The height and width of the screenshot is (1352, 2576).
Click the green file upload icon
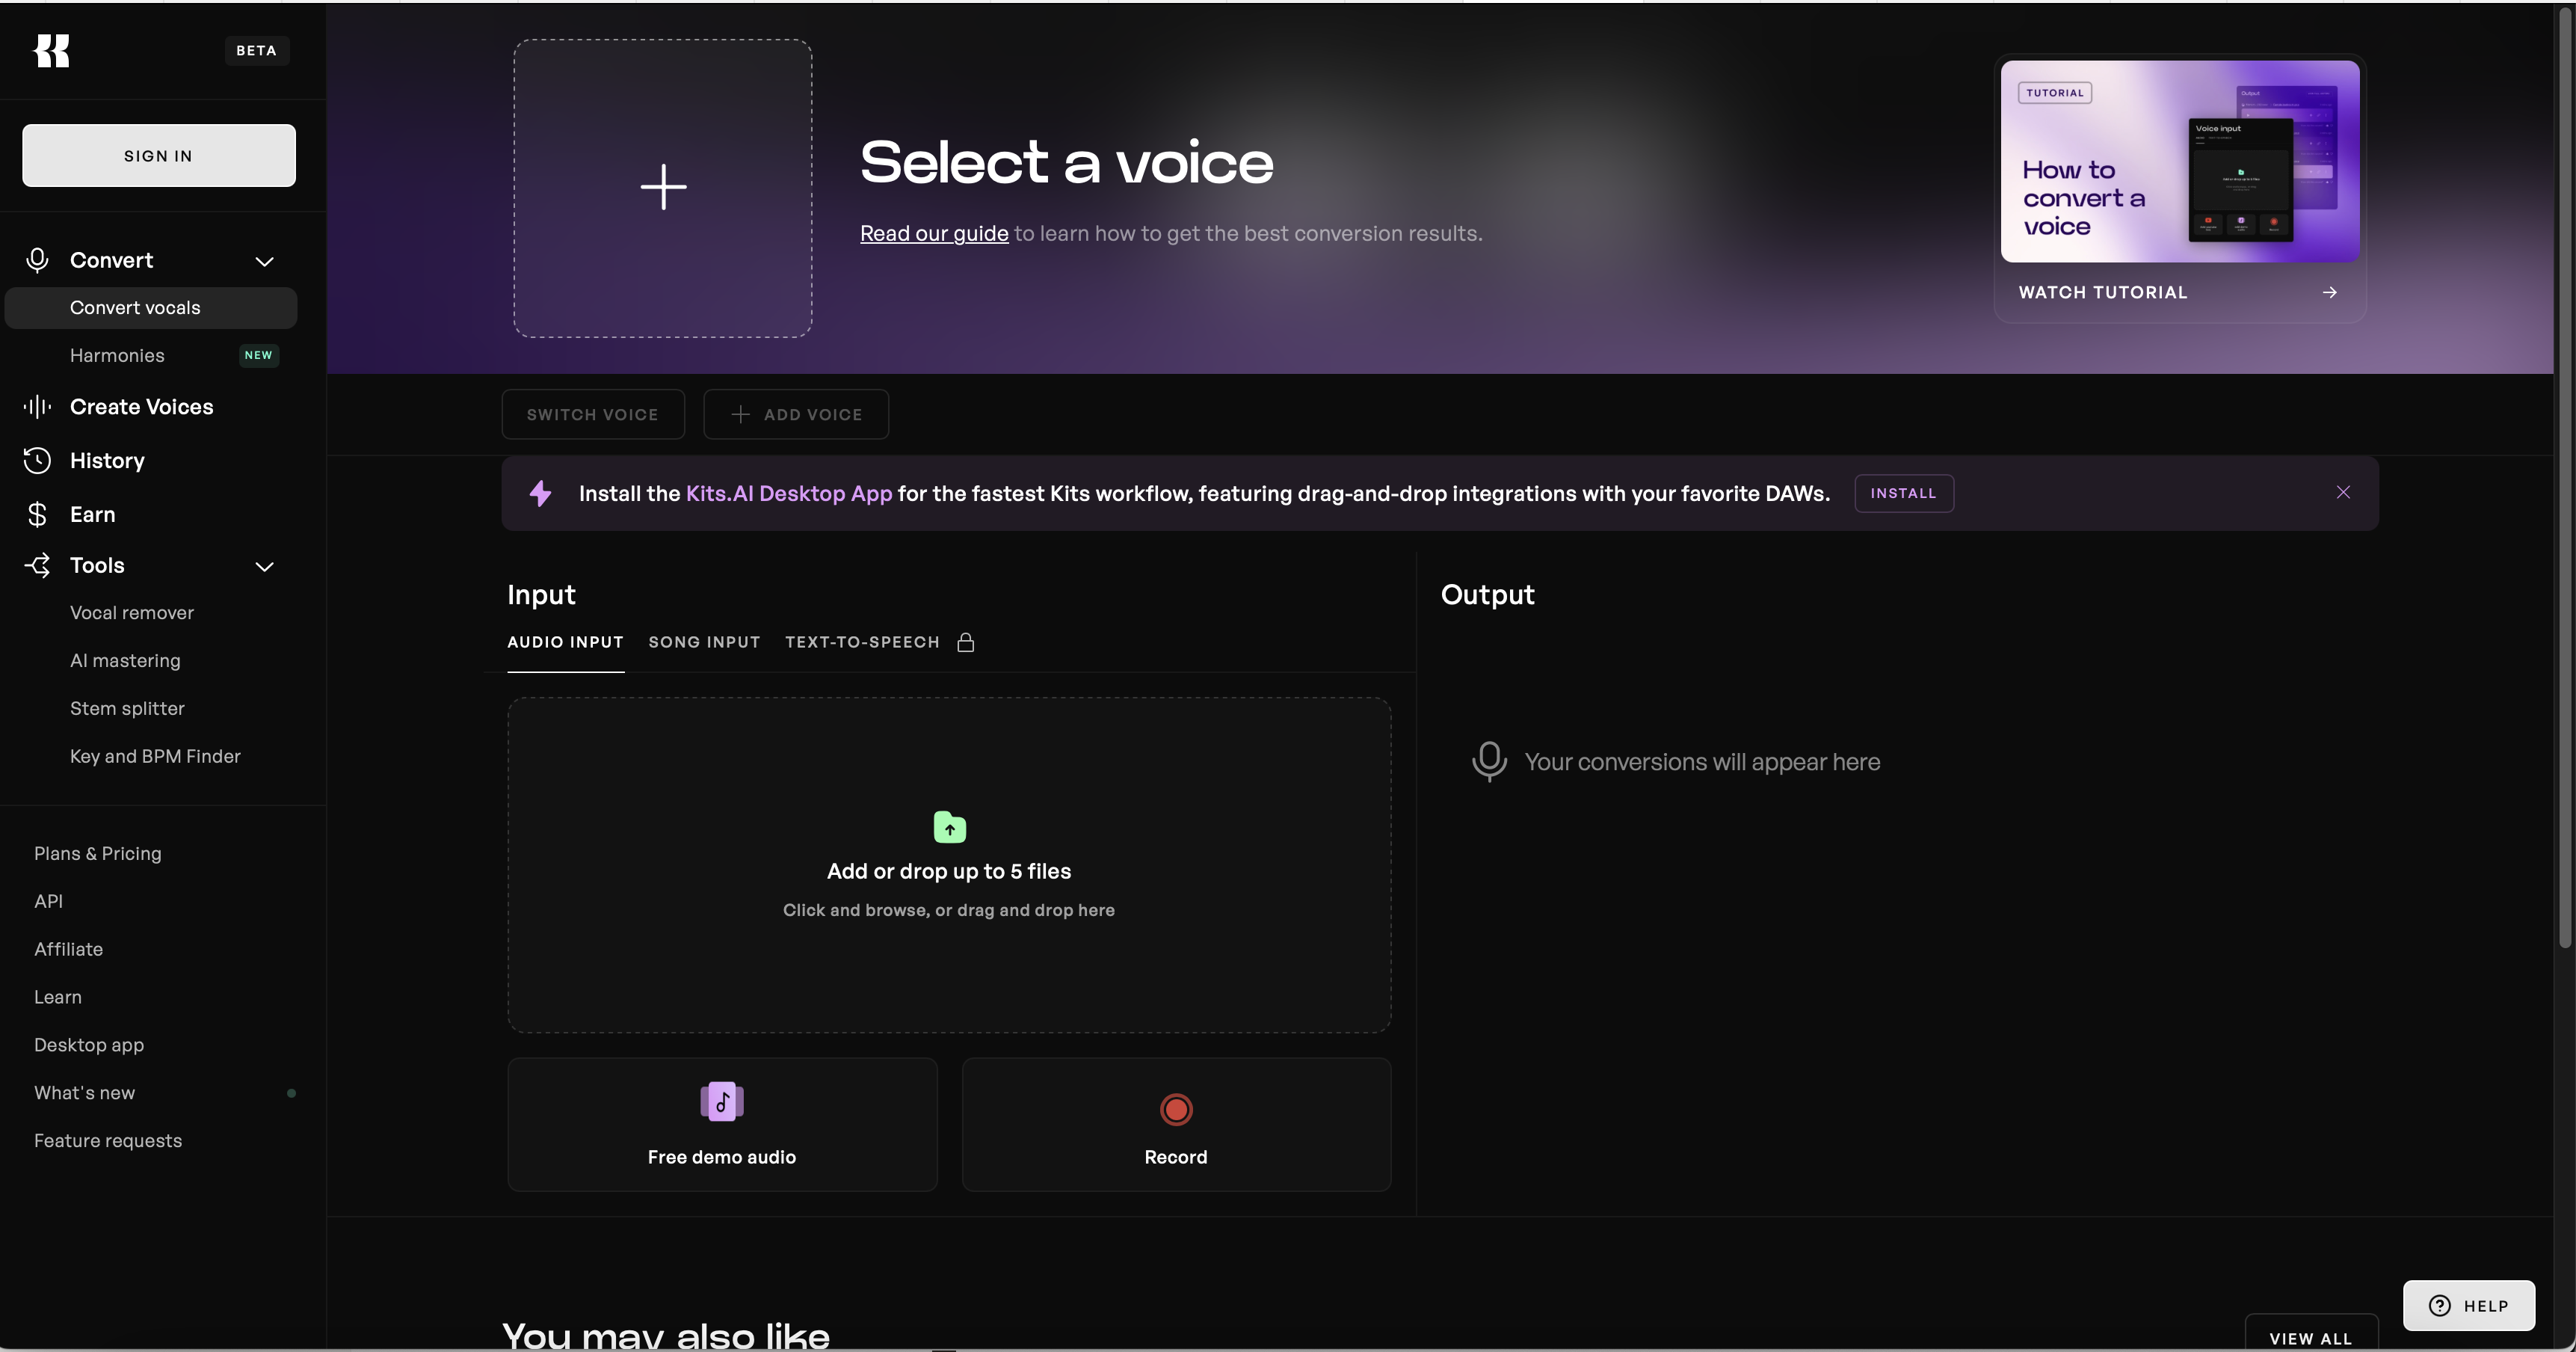[x=949, y=827]
